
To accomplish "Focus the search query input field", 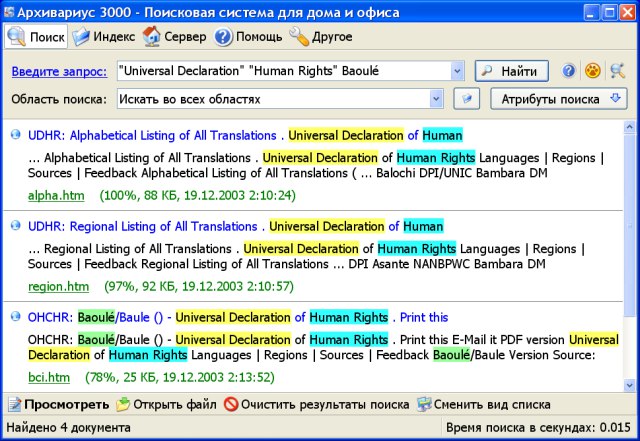I will pyautogui.click(x=284, y=71).
